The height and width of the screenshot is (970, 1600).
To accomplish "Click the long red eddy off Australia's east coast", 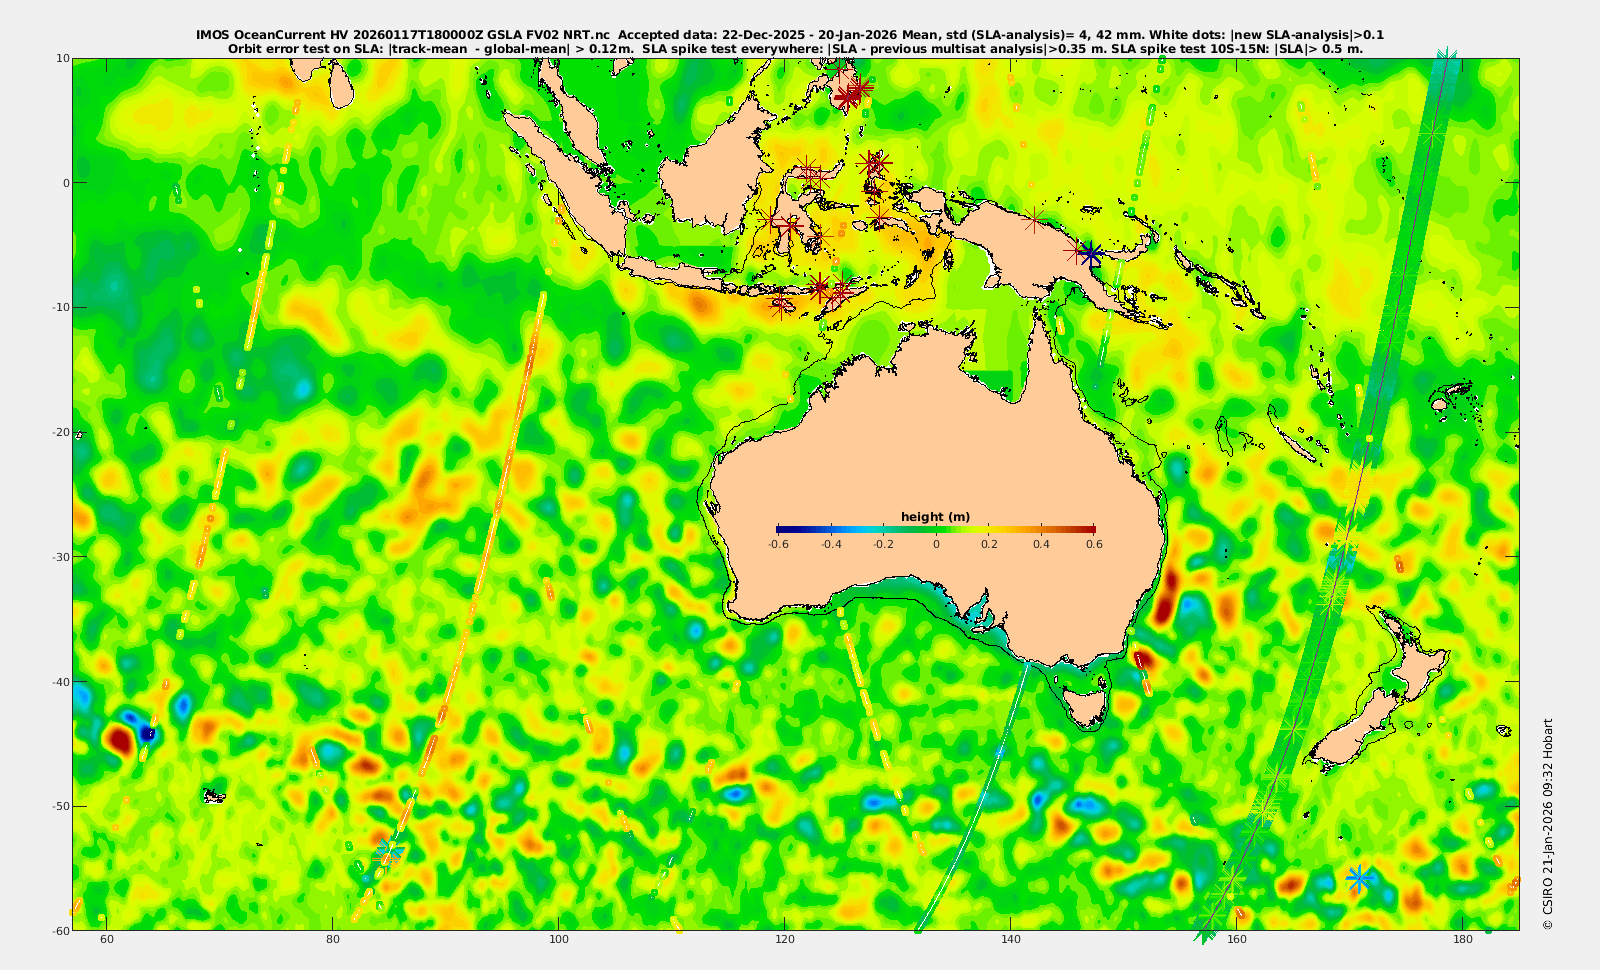I will pos(1166,596).
